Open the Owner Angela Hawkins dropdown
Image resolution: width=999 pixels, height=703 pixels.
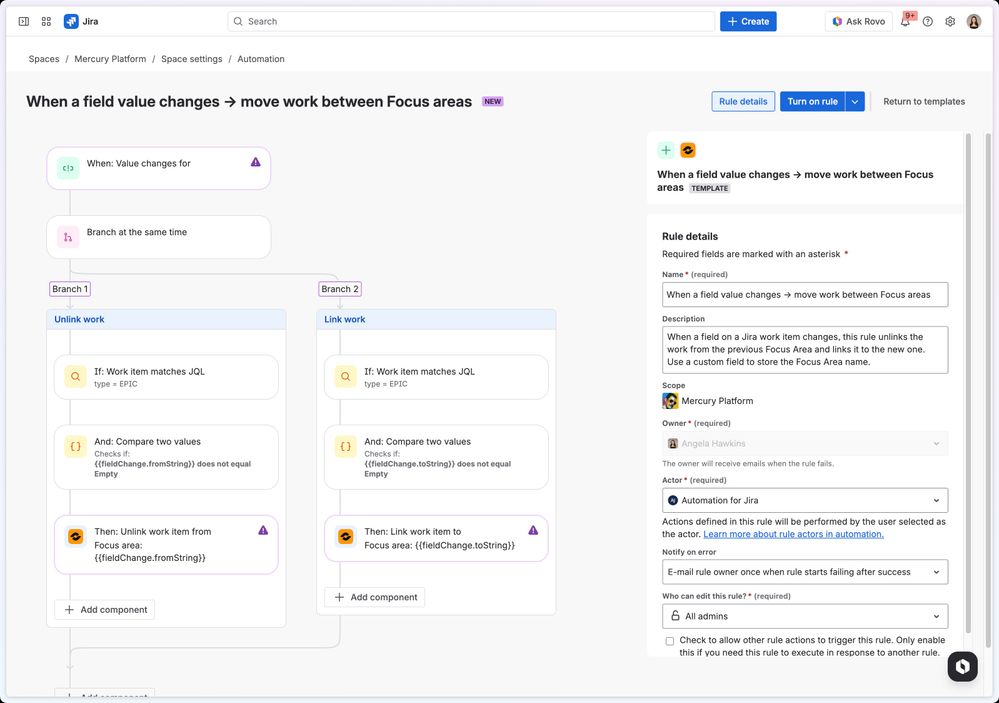(805, 444)
